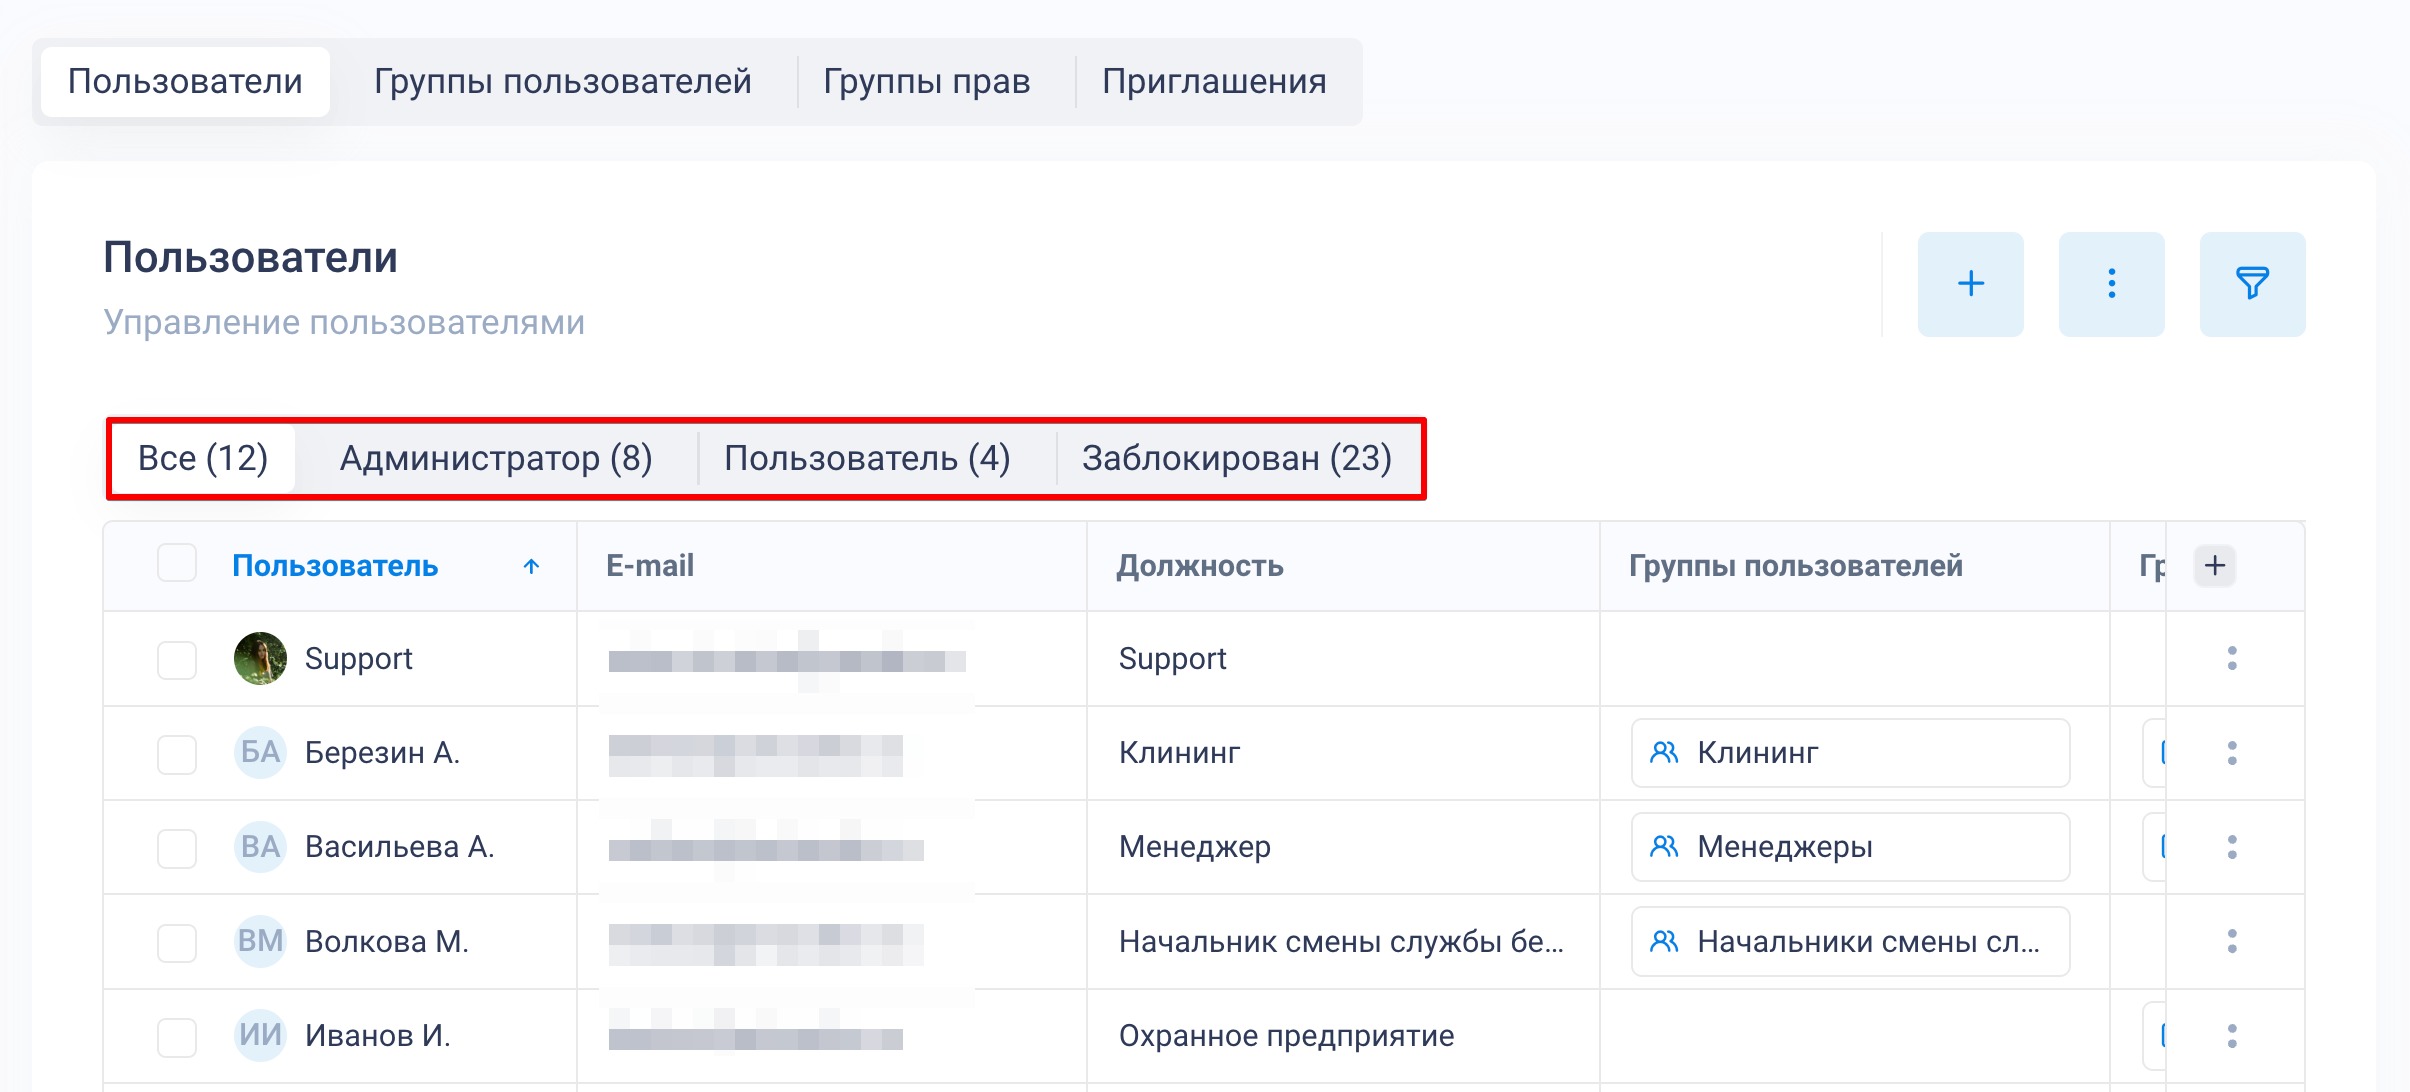Check the box for Васильева А.
Image resolution: width=2410 pixels, height=1092 pixels.
coord(177,848)
